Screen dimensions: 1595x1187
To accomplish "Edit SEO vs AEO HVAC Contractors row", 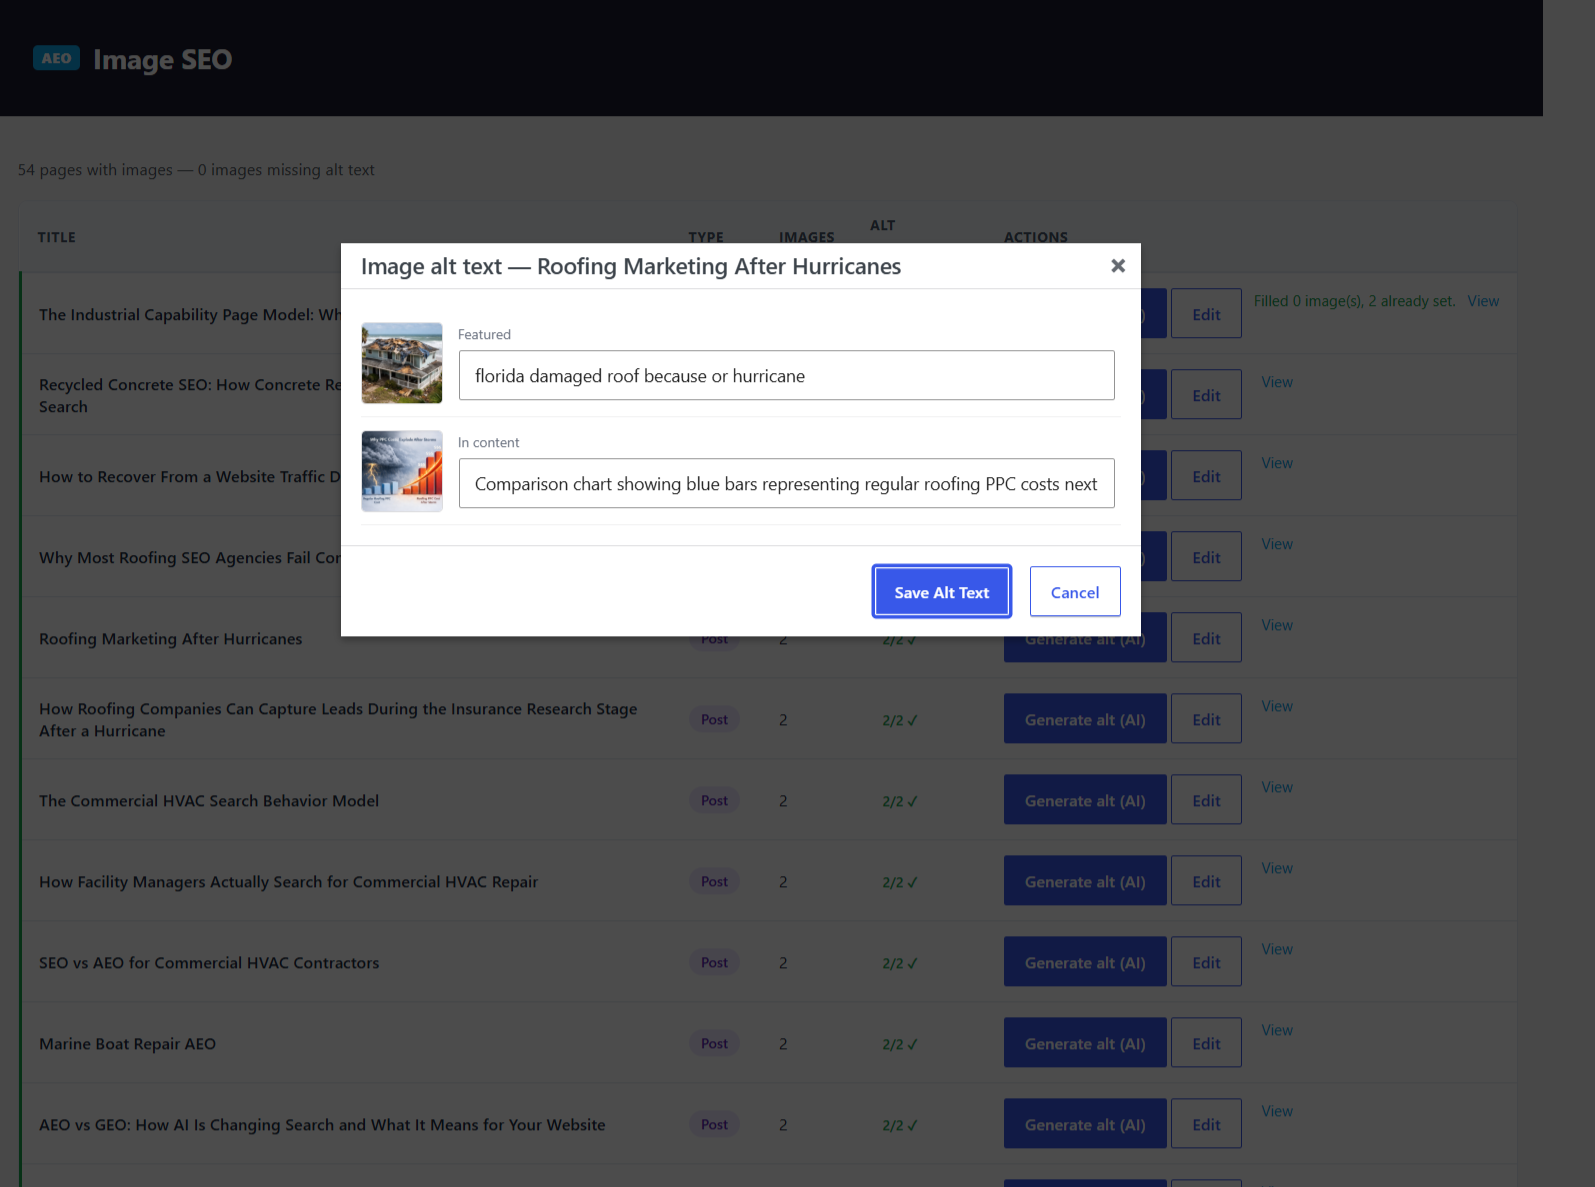I will pos(1206,962).
